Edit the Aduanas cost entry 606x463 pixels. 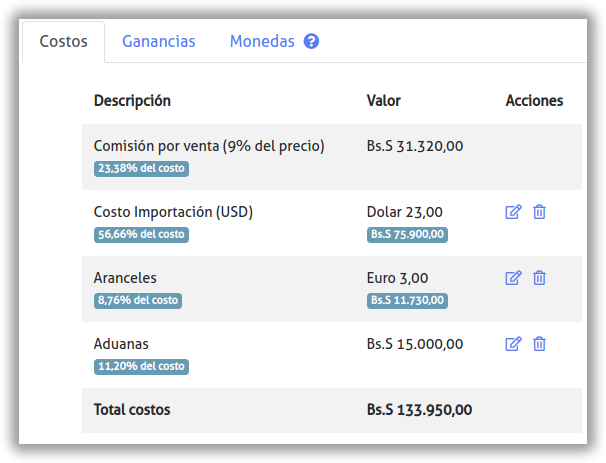coord(513,344)
